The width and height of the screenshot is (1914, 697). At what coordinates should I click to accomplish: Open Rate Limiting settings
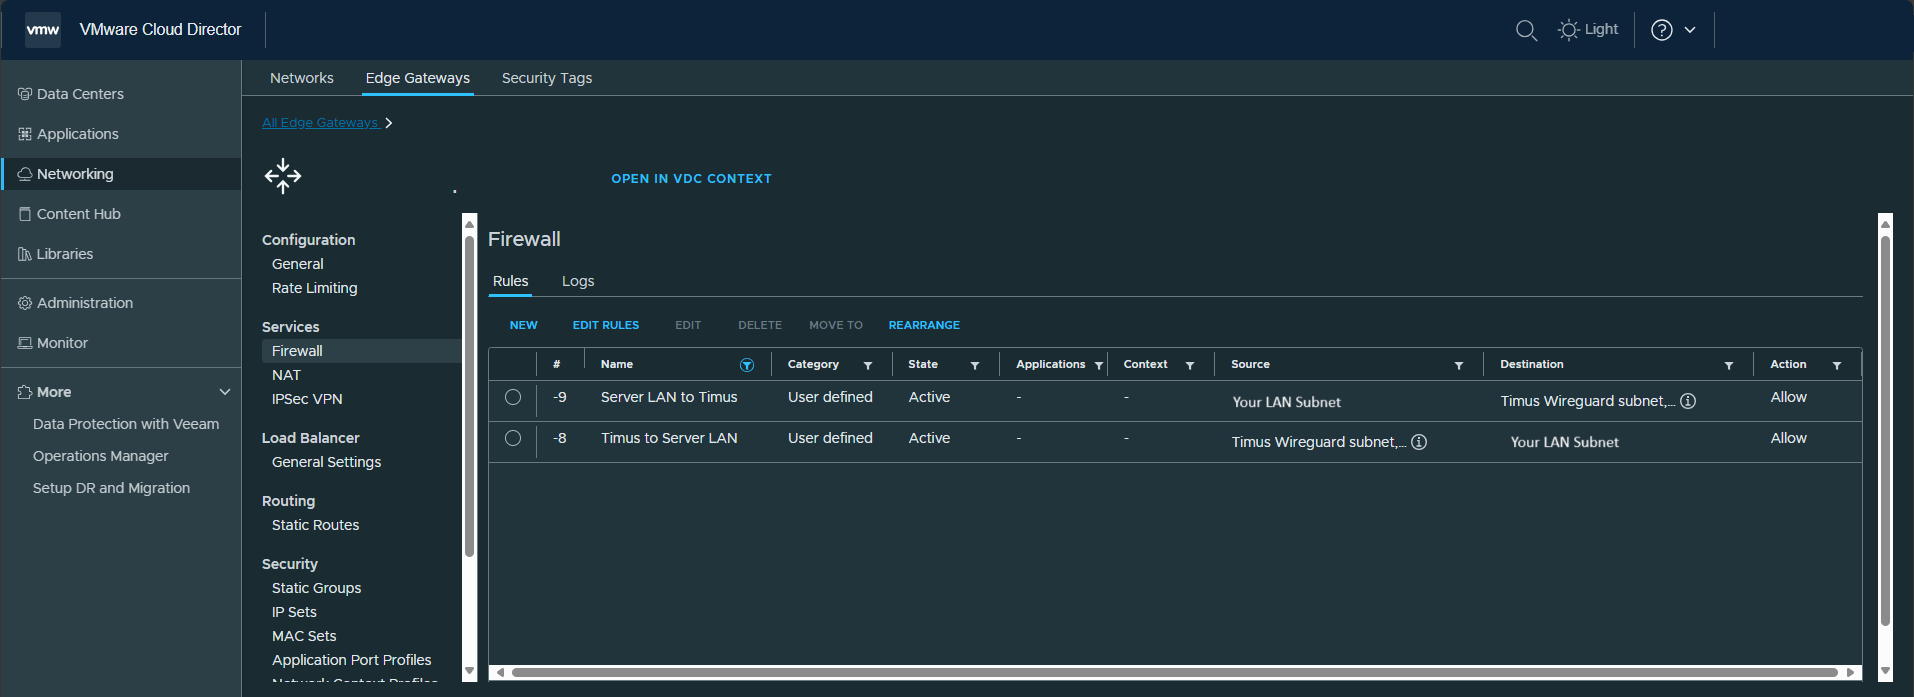315,288
